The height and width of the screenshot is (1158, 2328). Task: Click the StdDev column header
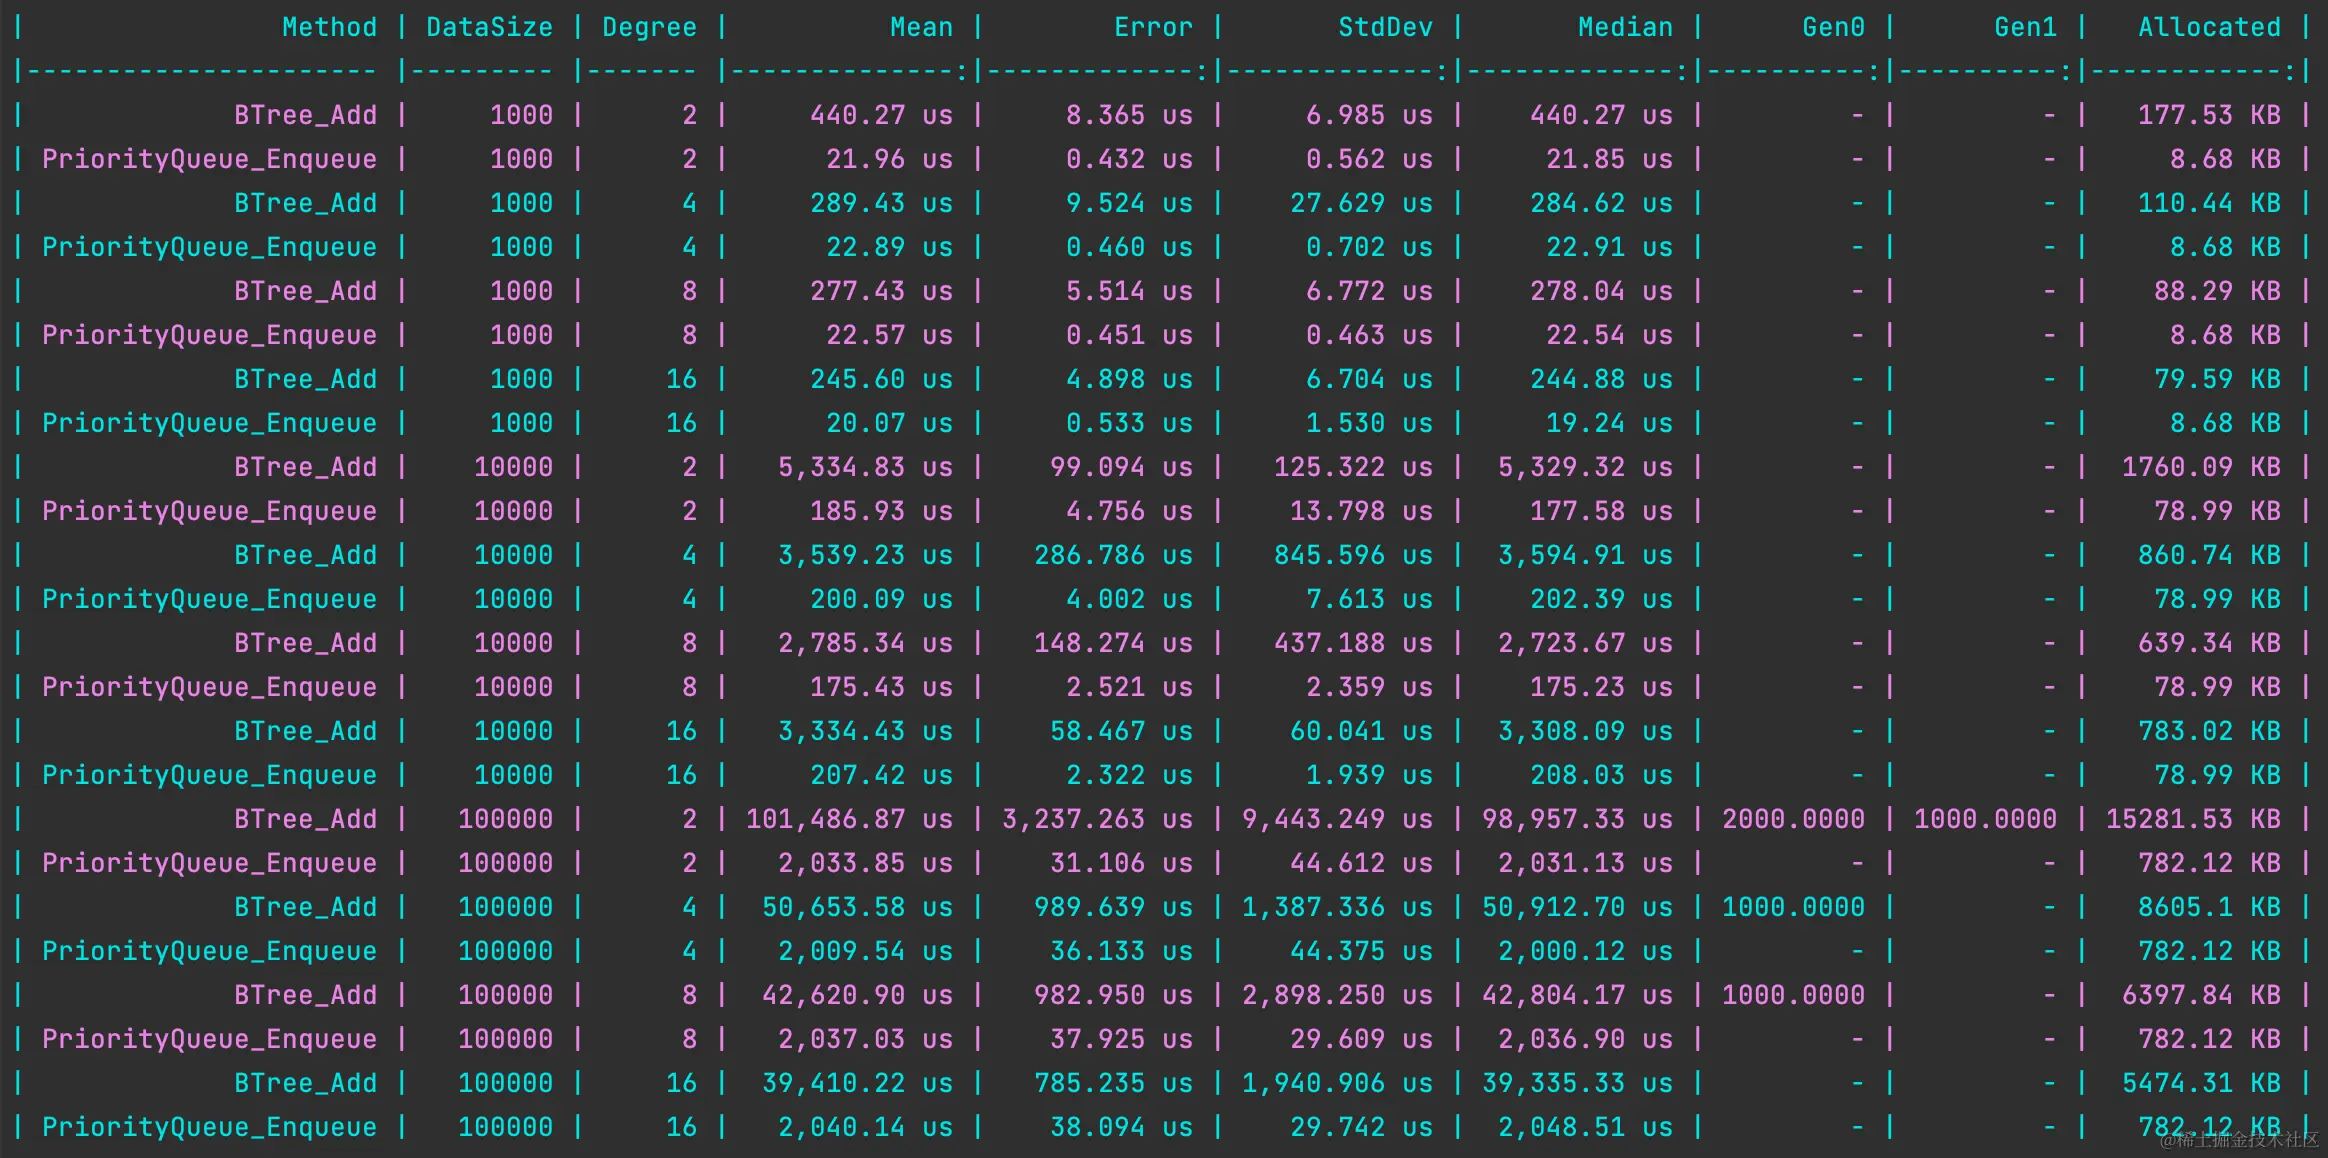1385,27
